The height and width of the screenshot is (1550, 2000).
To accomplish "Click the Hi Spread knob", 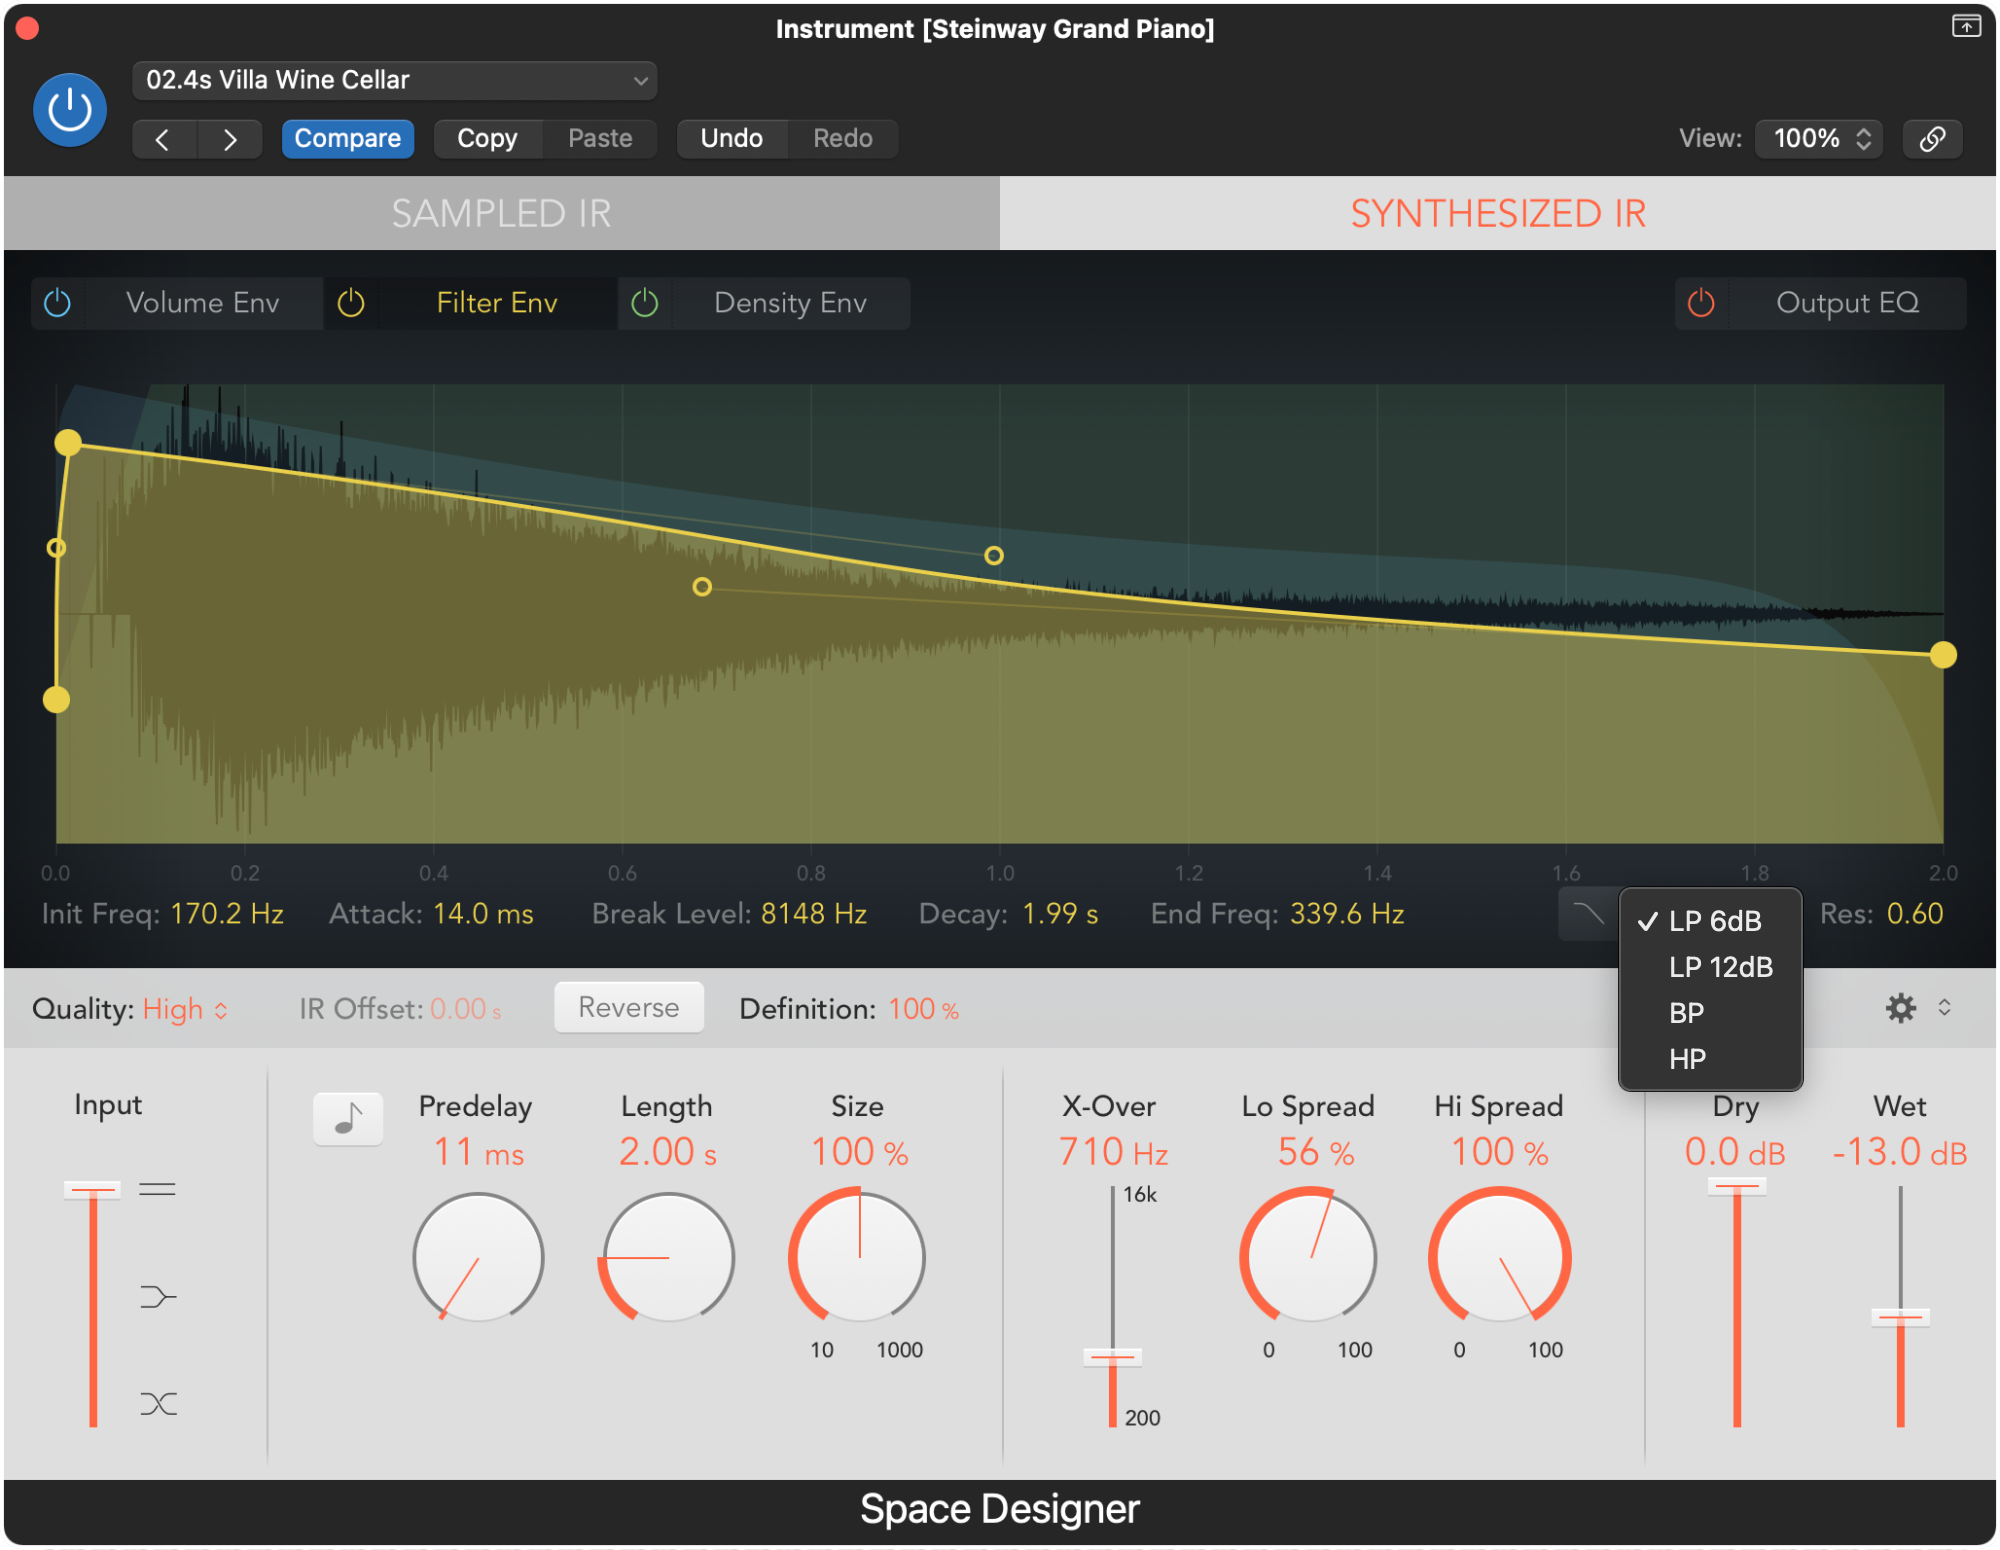I will 1499,1257.
